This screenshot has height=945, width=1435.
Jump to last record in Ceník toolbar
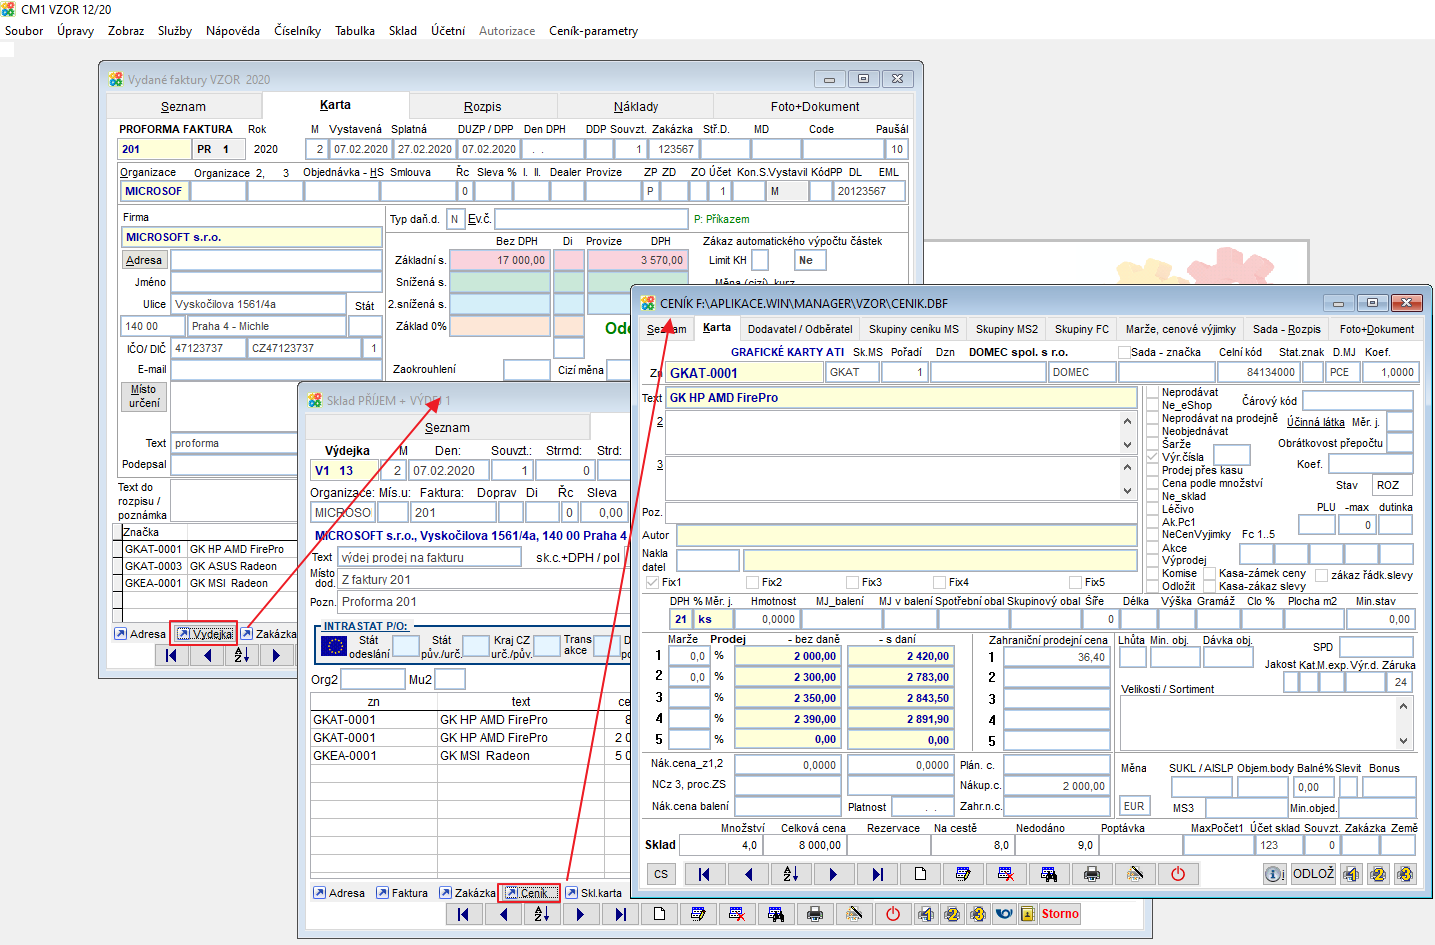coord(877,874)
